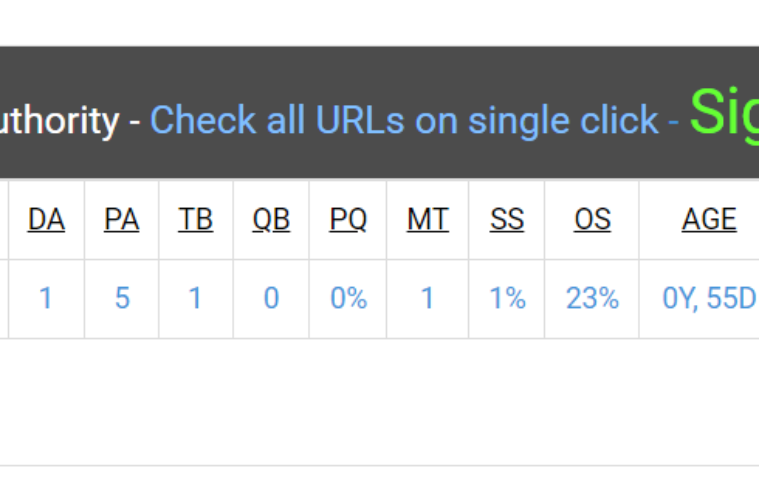Click the AGE column header
The image size is (759, 485).
(709, 220)
